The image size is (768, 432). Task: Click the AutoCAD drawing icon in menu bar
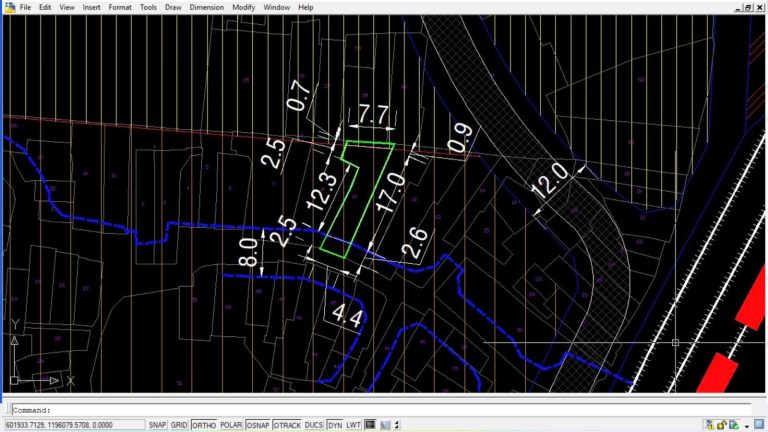9,7
